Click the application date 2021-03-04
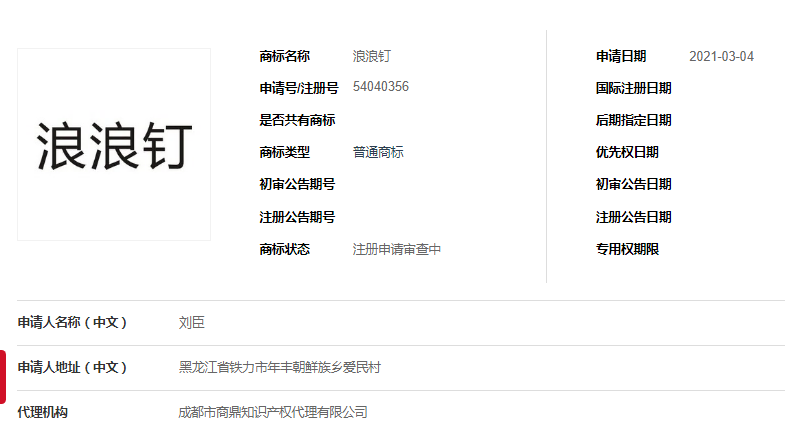This screenshot has width=785, height=435. 721,56
